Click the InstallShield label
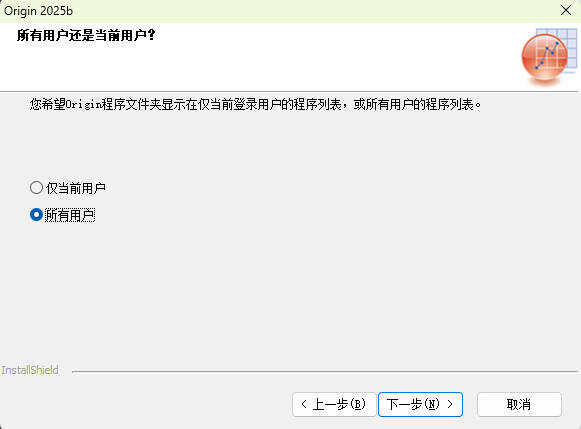 pos(30,370)
